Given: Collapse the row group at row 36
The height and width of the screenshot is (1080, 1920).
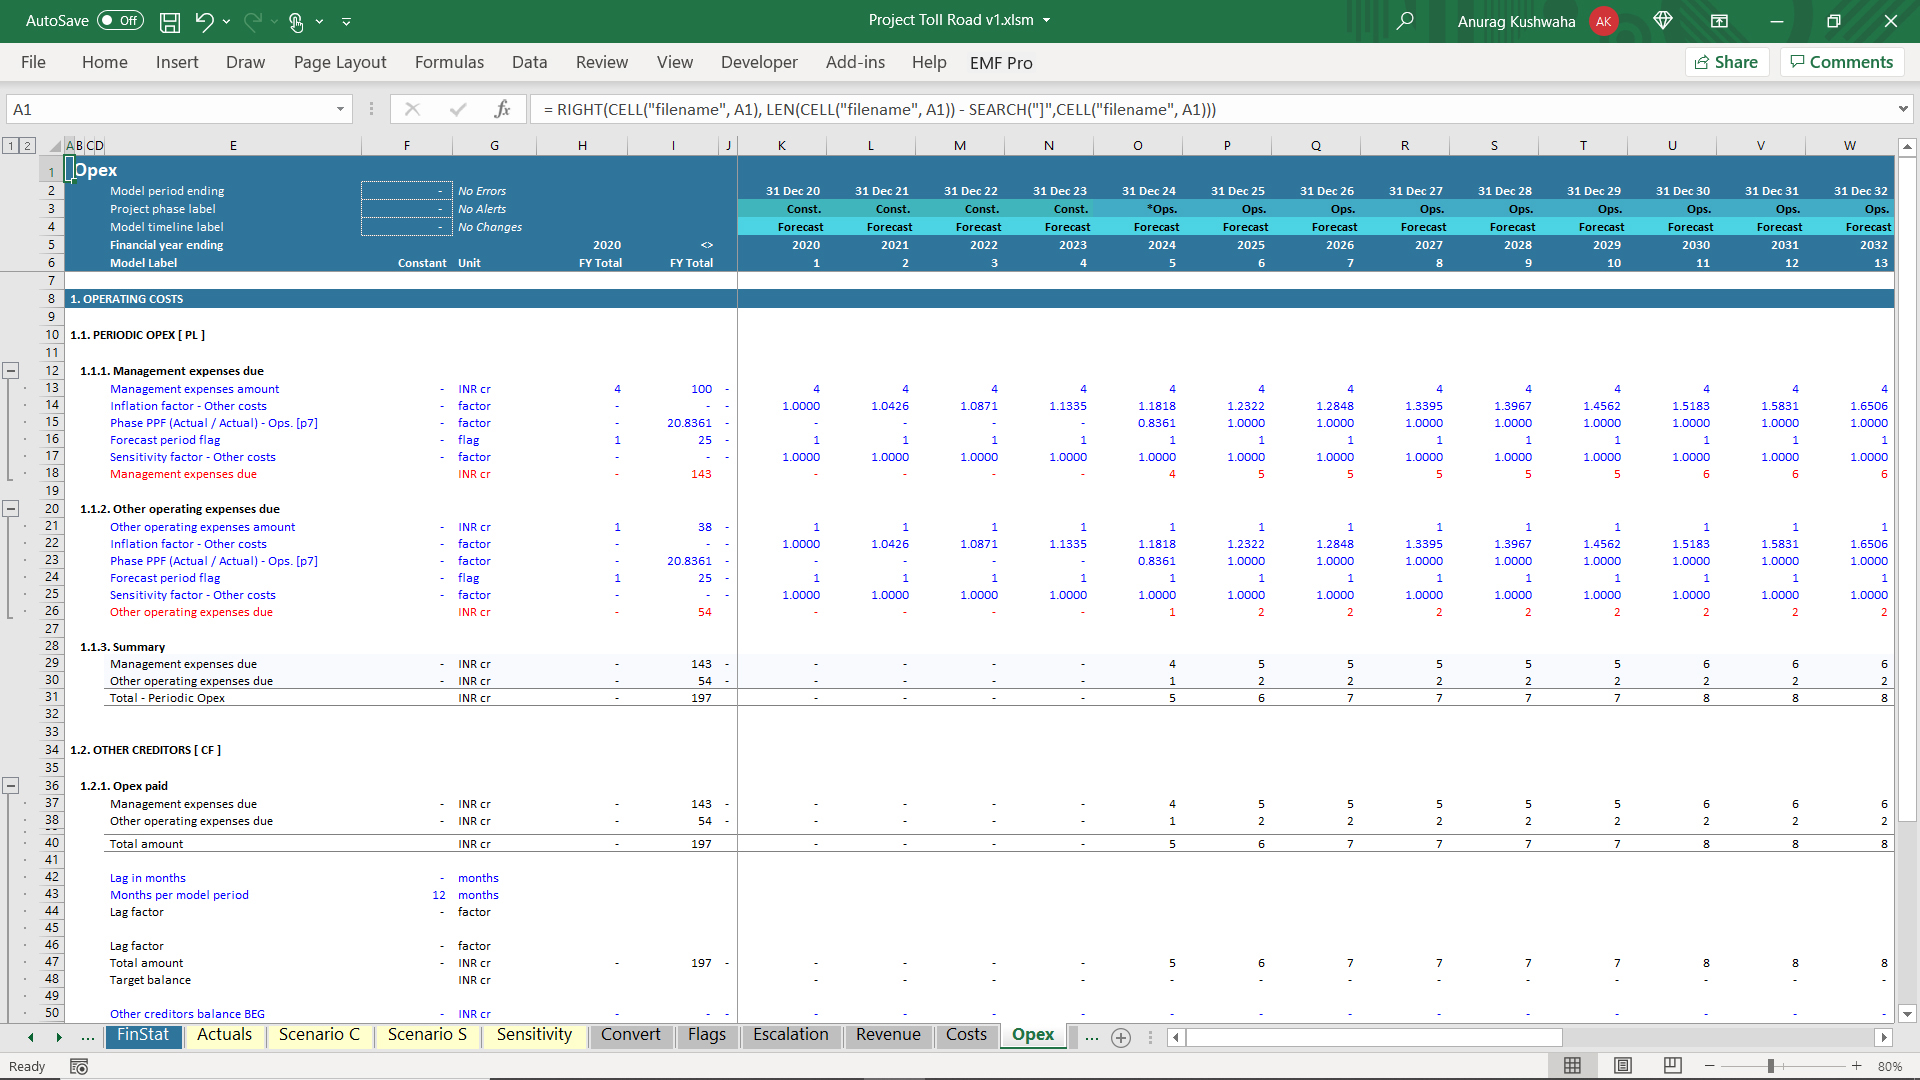Looking at the screenshot, I should [x=11, y=786].
